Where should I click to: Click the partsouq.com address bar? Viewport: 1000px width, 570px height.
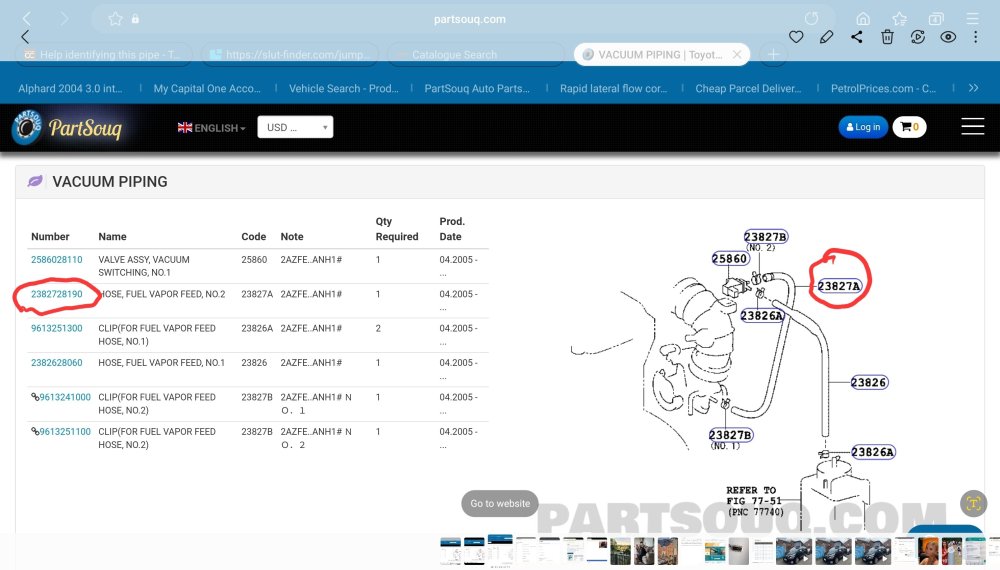(469, 19)
